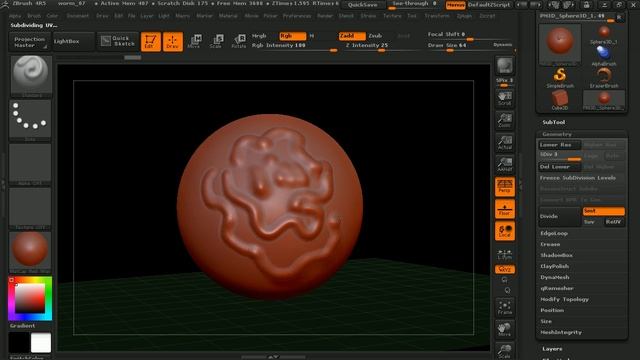Click the Quick Sketch icon
The height and width of the screenshot is (360, 640).
pos(118,41)
